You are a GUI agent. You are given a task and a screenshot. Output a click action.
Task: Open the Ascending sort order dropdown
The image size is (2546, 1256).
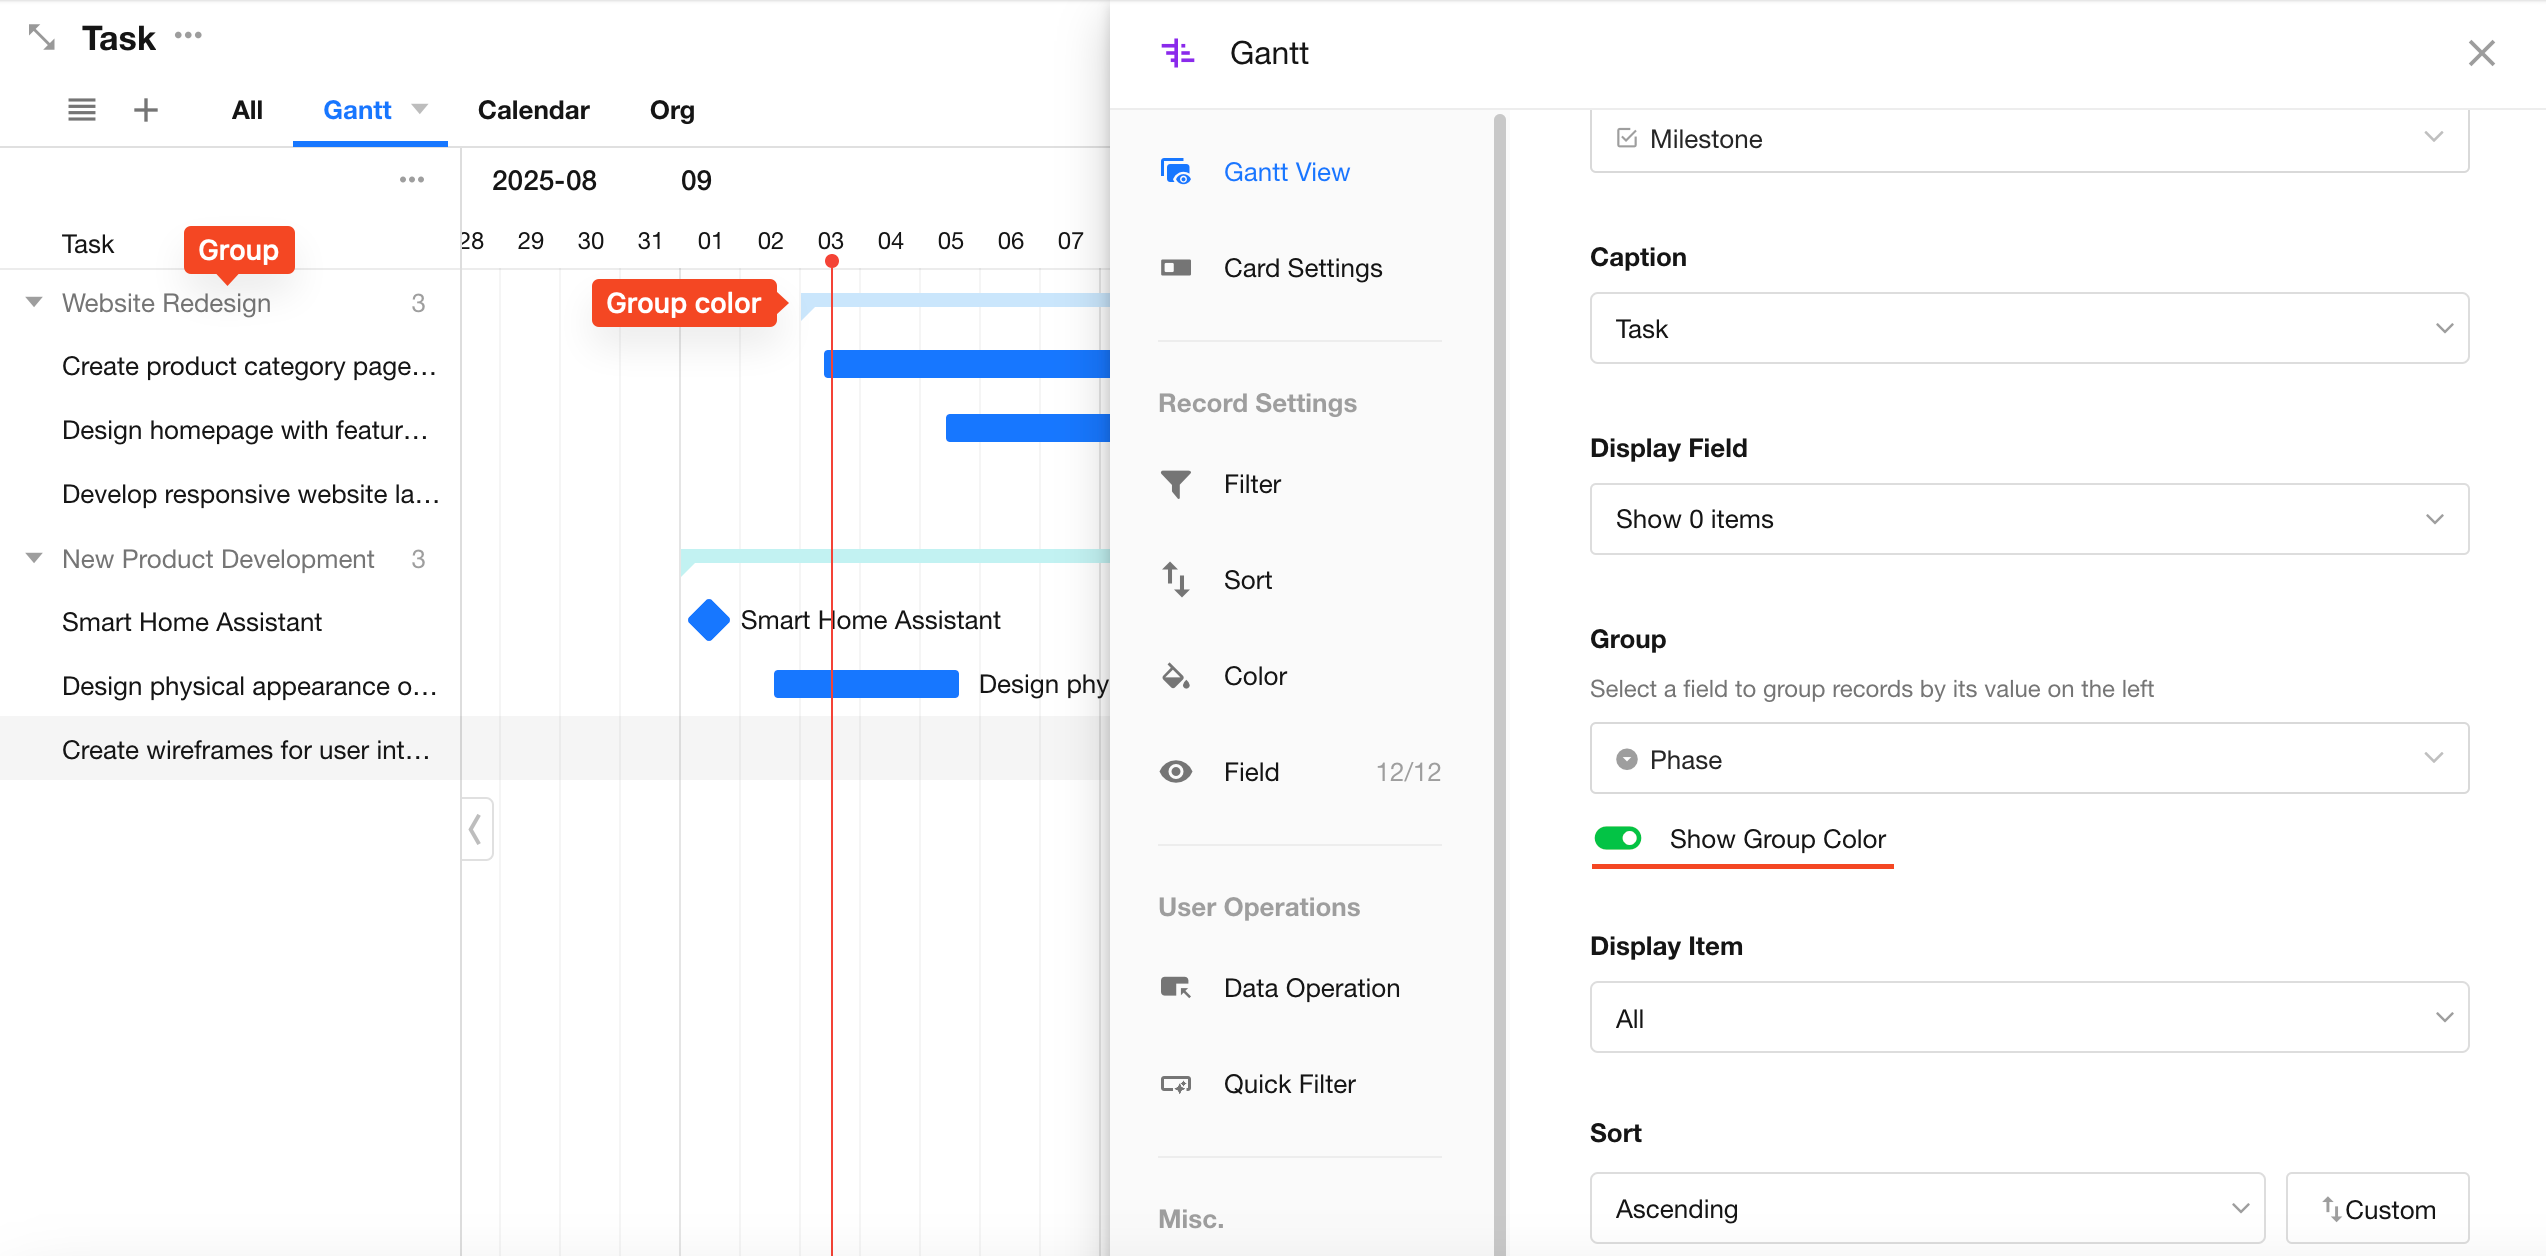coord(1926,1208)
